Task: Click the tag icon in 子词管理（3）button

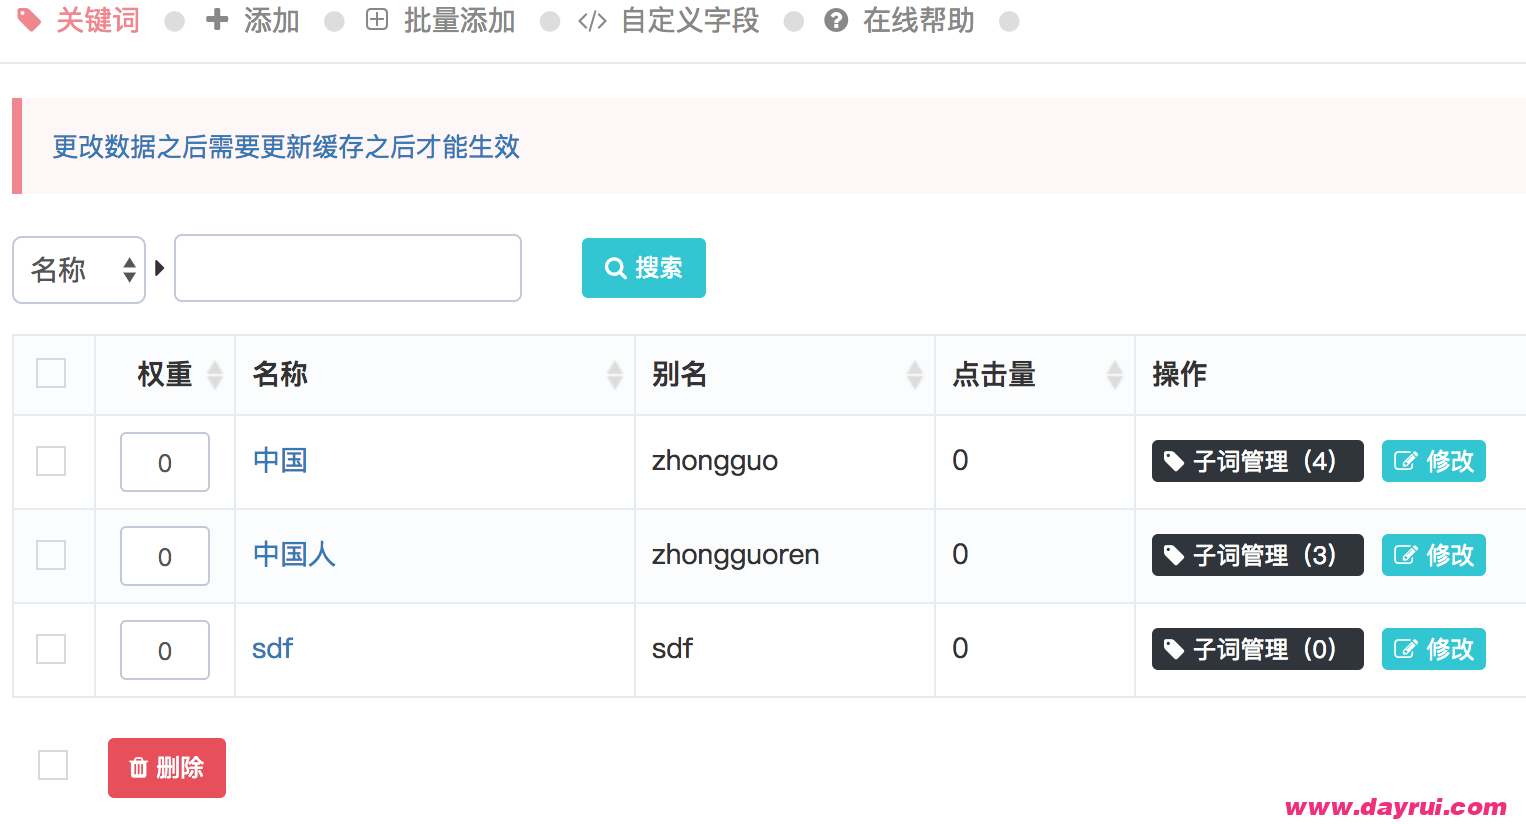Action: [1171, 555]
